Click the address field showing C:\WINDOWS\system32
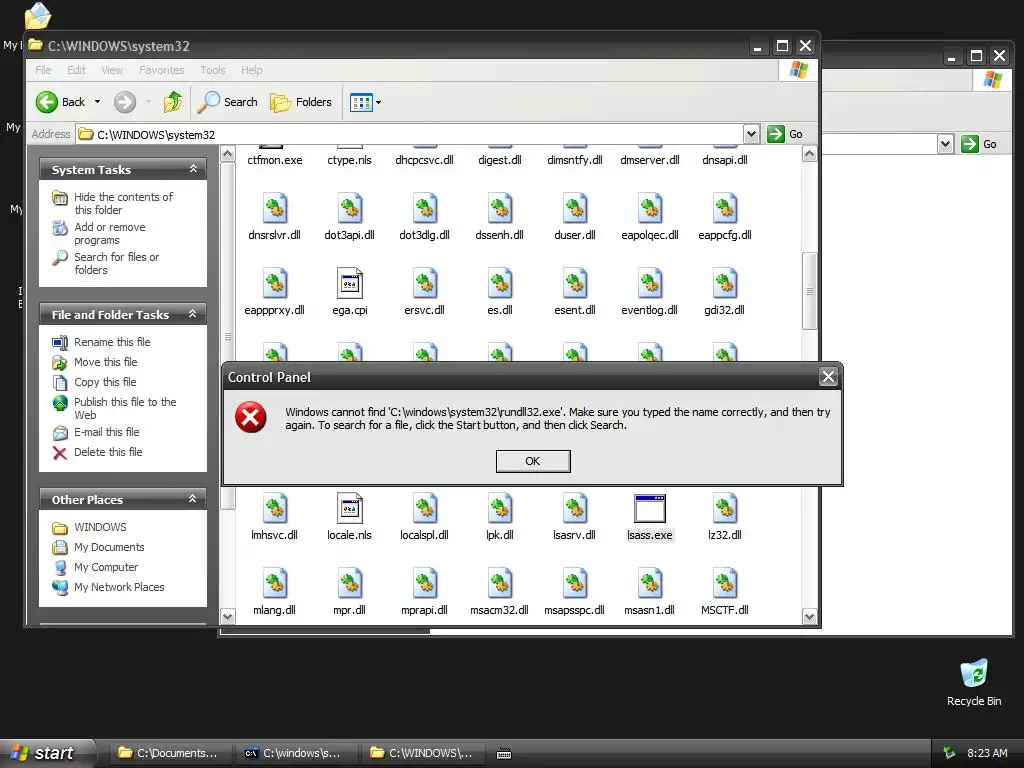The width and height of the screenshot is (1024, 768). 409,135
